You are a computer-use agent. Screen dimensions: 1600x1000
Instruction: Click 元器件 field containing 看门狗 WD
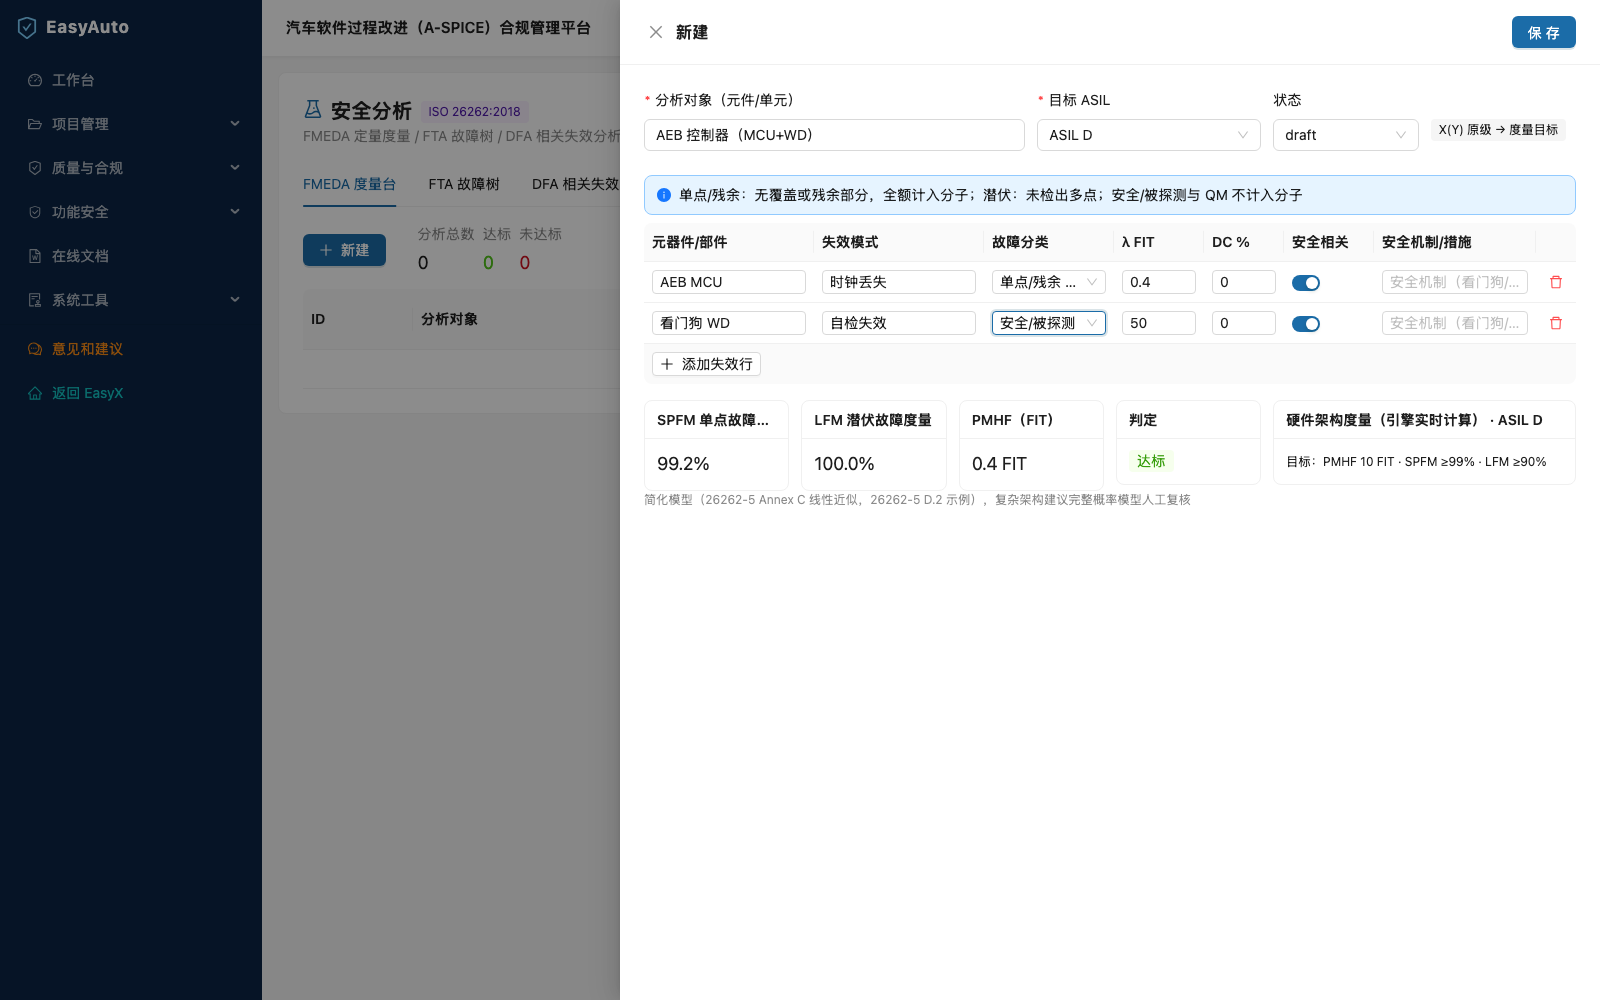click(x=729, y=323)
